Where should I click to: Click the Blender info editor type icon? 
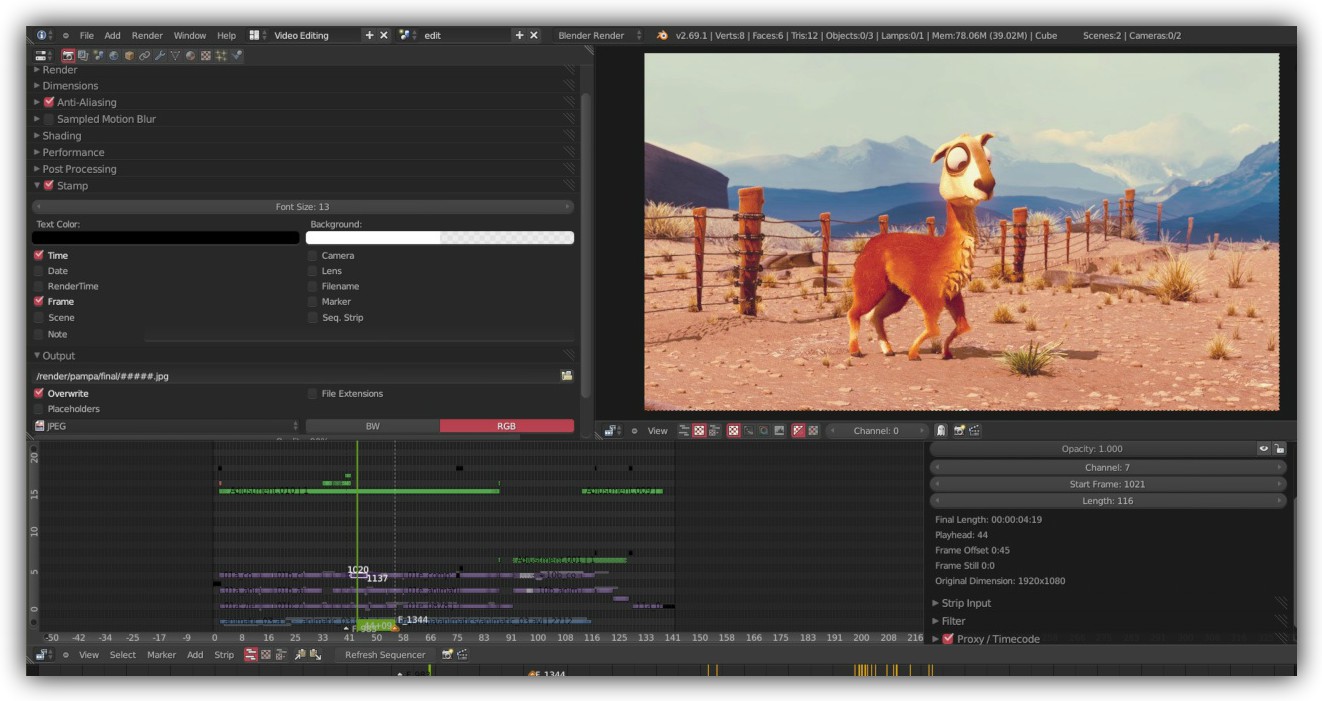[x=46, y=35]
